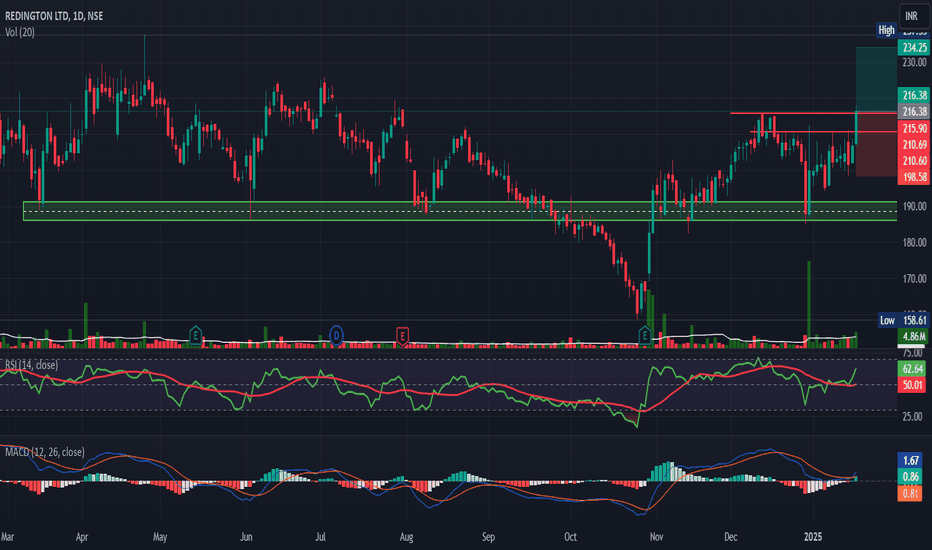
Task: Click the red 215.90 price label
Action: click(914, 128)
